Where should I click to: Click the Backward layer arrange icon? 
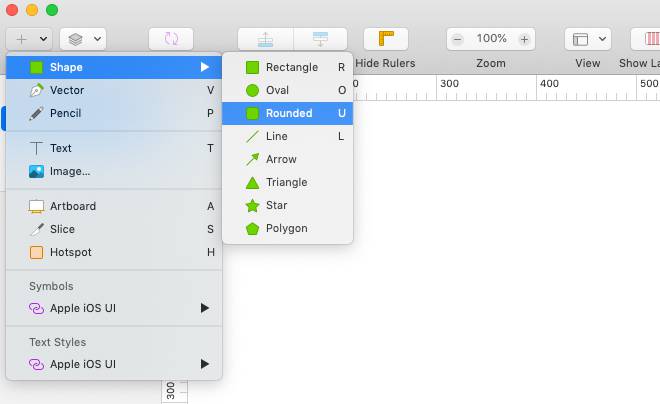coord(320,39)
